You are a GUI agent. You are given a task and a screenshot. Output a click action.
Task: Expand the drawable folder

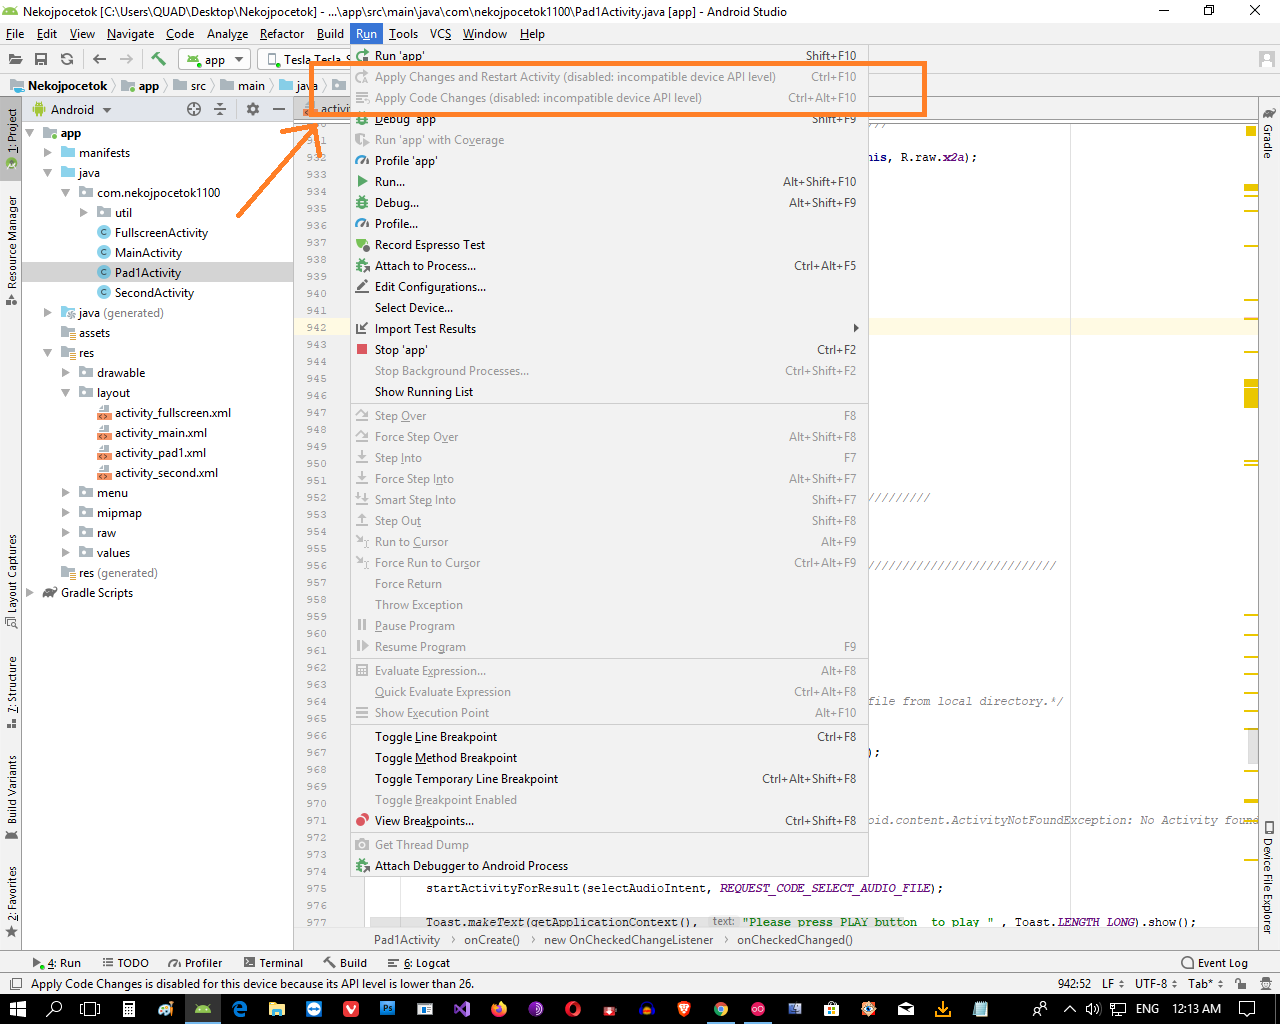(x=66, y=373)
